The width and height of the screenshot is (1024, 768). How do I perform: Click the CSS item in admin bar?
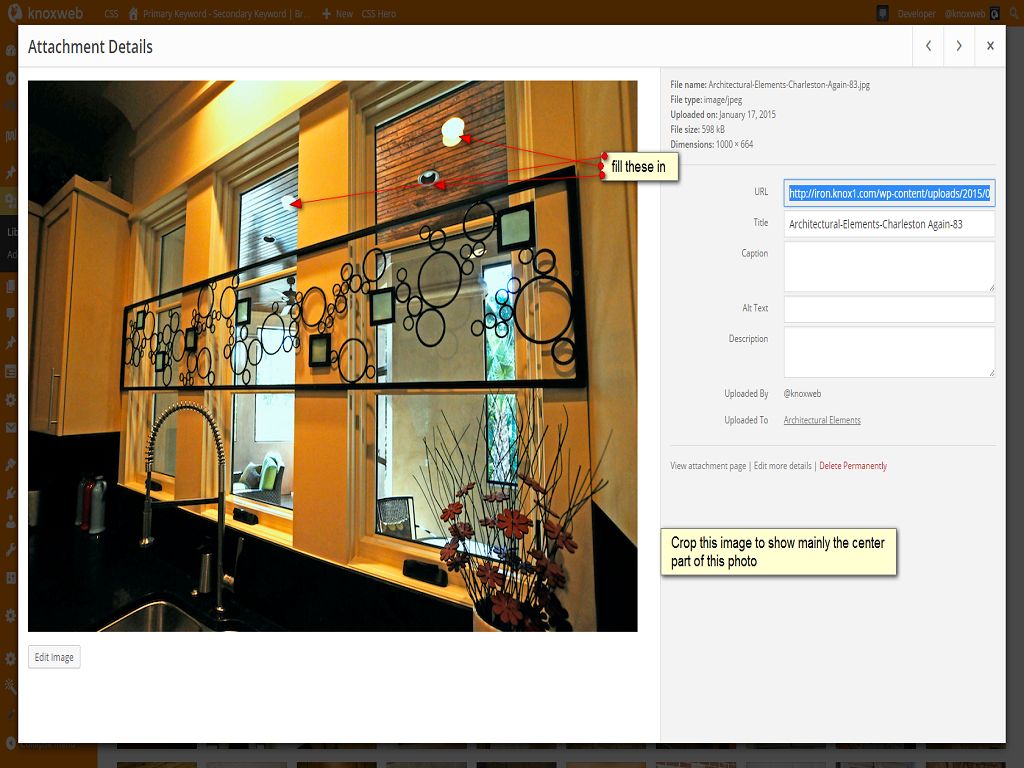coord(111,13)
